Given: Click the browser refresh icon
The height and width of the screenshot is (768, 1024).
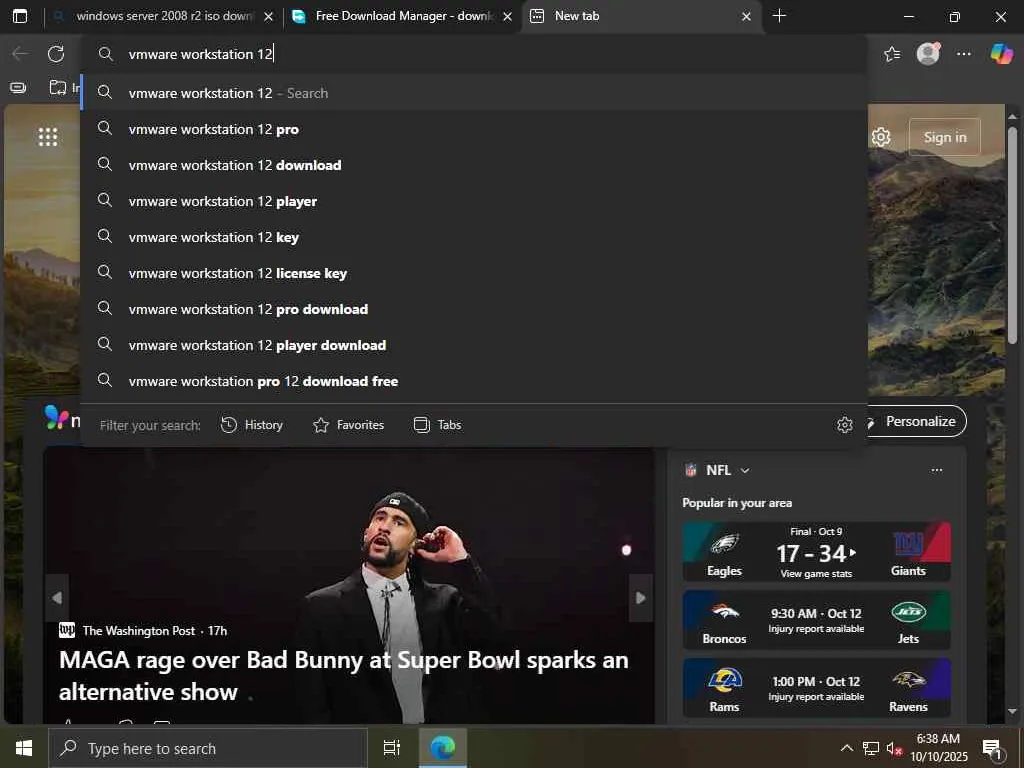Looking at the screenshot, I should click(x=56, y=54).
